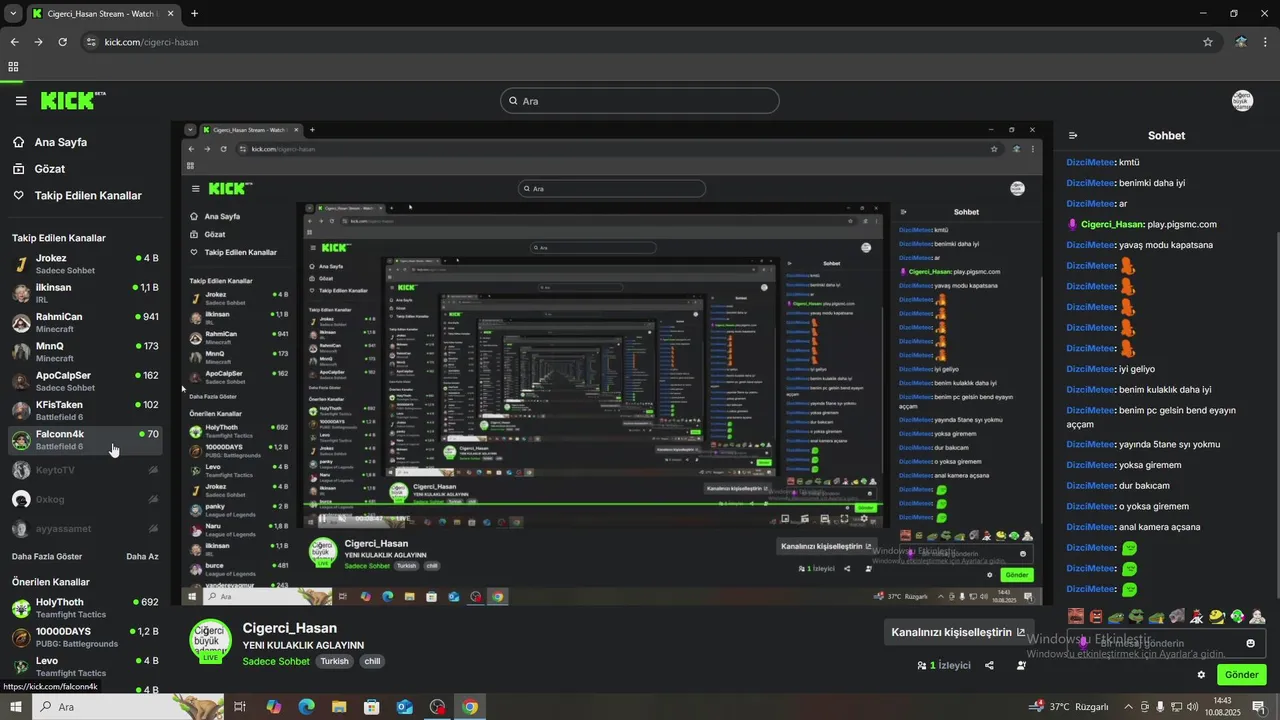Image resolution: width=1280 pixels, height=720 pixels.
Task: Open KFisTaken Battlefield 6 channel
Action: [x=85, y=410]
